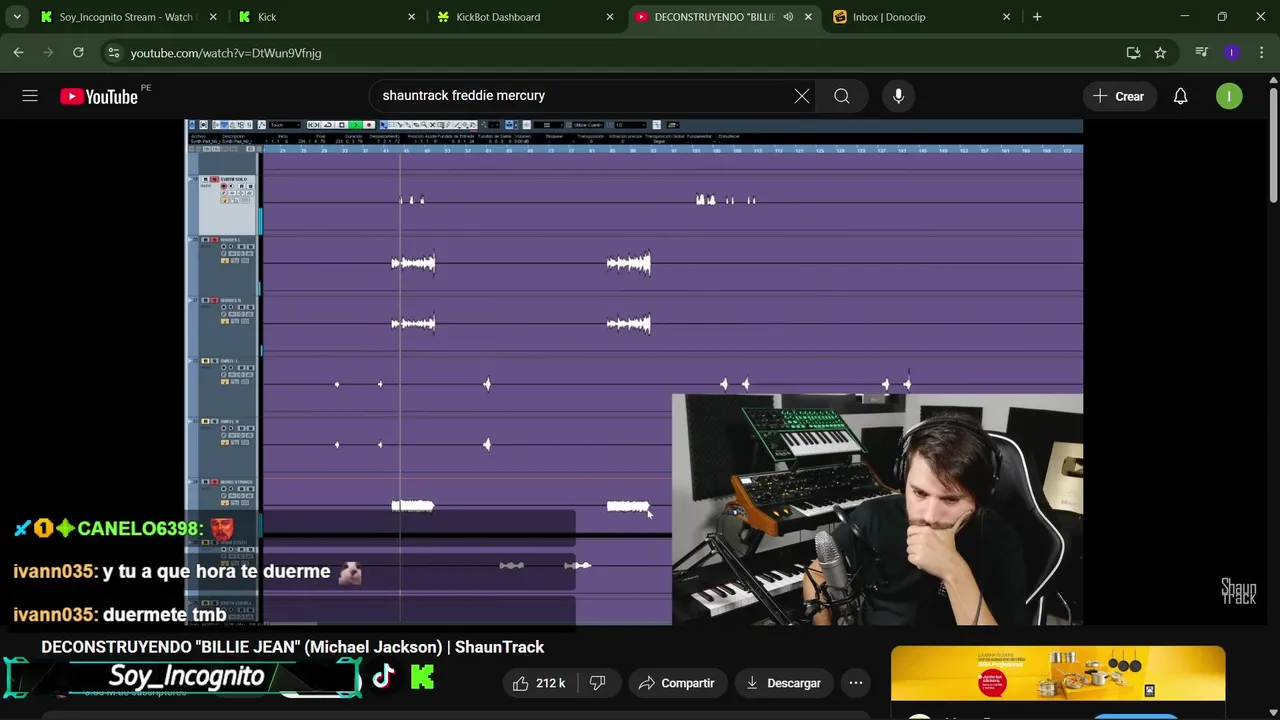1280x720 pixels.
Task: Open a new browser tab
Action: [1037, 17]
